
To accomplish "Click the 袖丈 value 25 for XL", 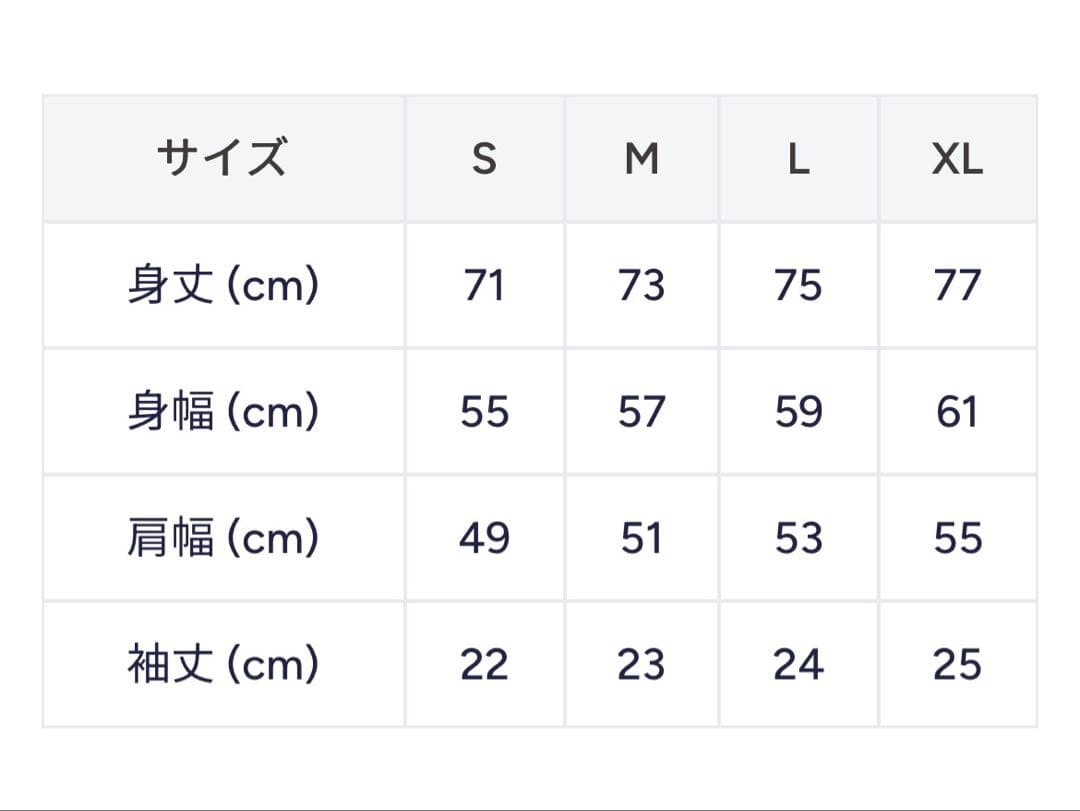I will (957, 664).
